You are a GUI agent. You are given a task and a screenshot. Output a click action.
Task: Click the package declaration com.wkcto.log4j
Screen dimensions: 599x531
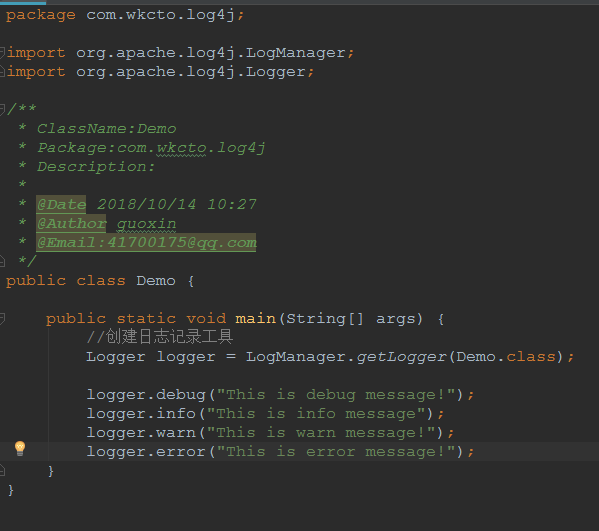160,15
